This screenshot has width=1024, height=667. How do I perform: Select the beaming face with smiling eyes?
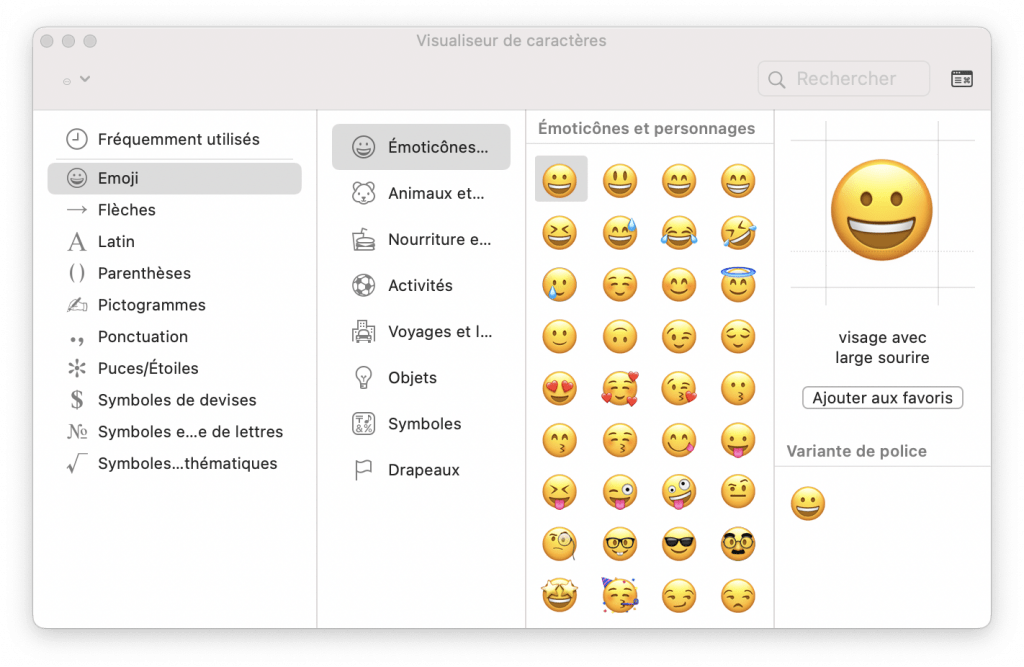pos(738,180)
